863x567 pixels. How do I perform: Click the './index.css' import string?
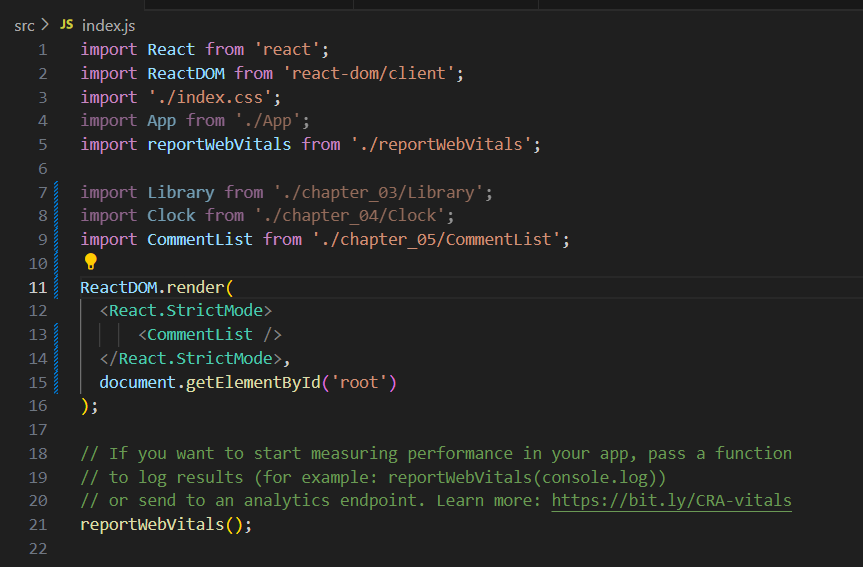pyautogui.click(x=210, y=97)
